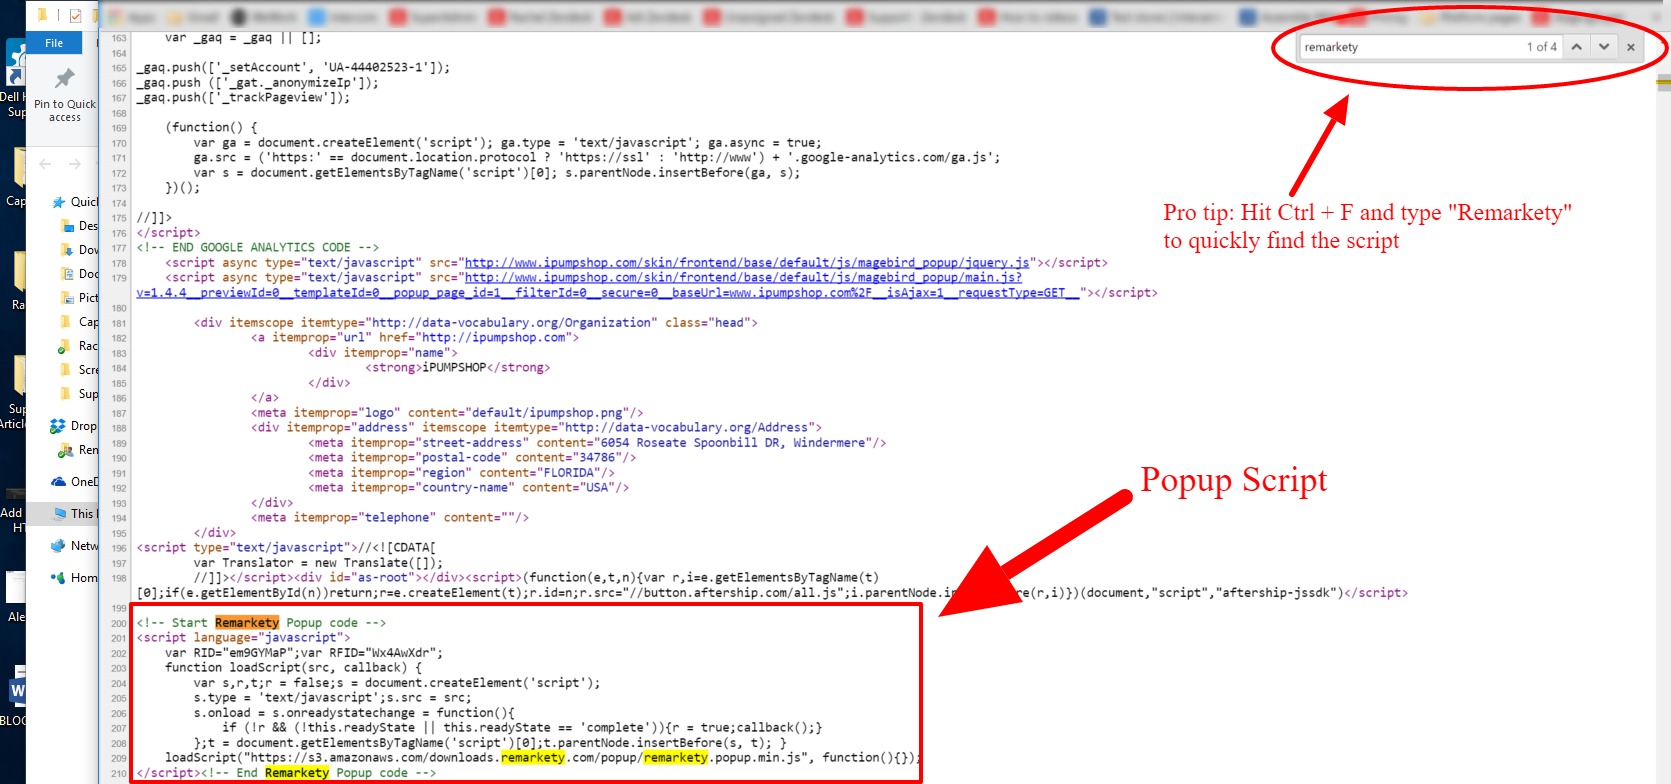Click the folder icon in Explorer title bar
This screenshot has height=784, width=1671.
(42, 15)
